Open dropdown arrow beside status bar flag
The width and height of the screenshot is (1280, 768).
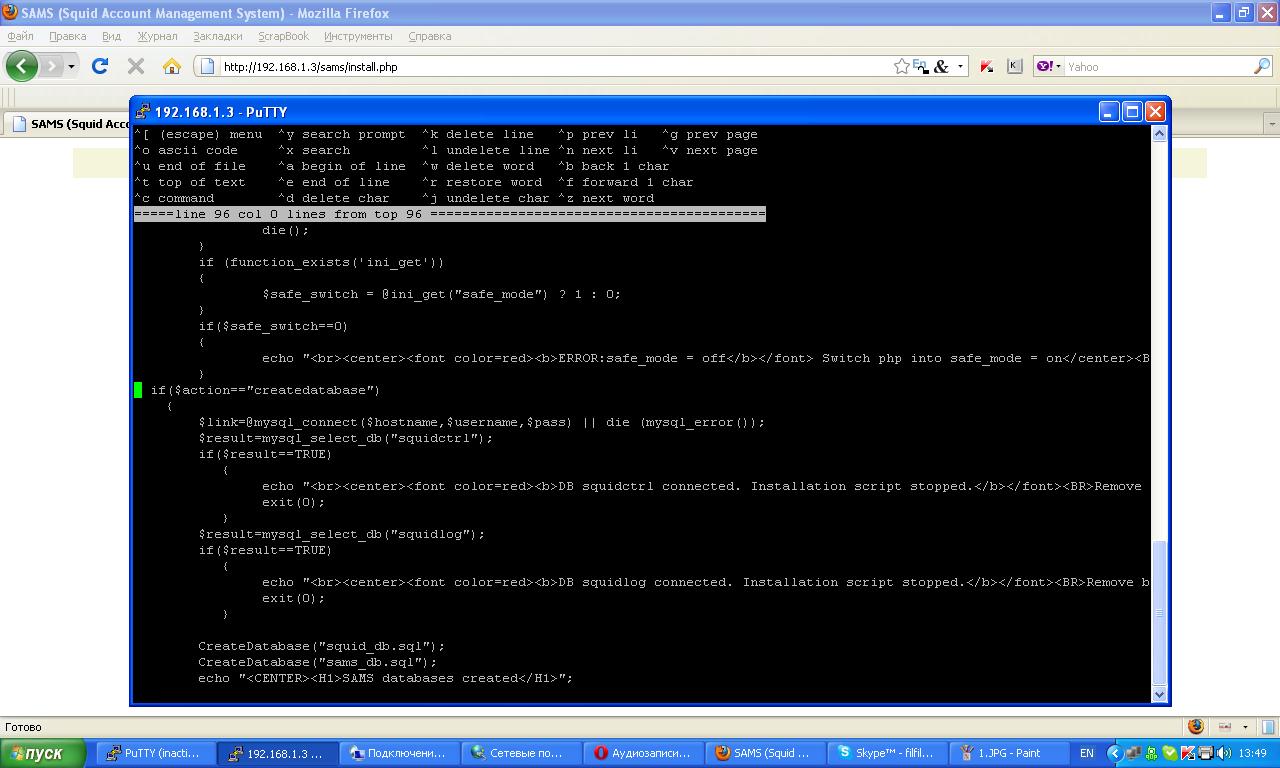(x=1245, y=727)
